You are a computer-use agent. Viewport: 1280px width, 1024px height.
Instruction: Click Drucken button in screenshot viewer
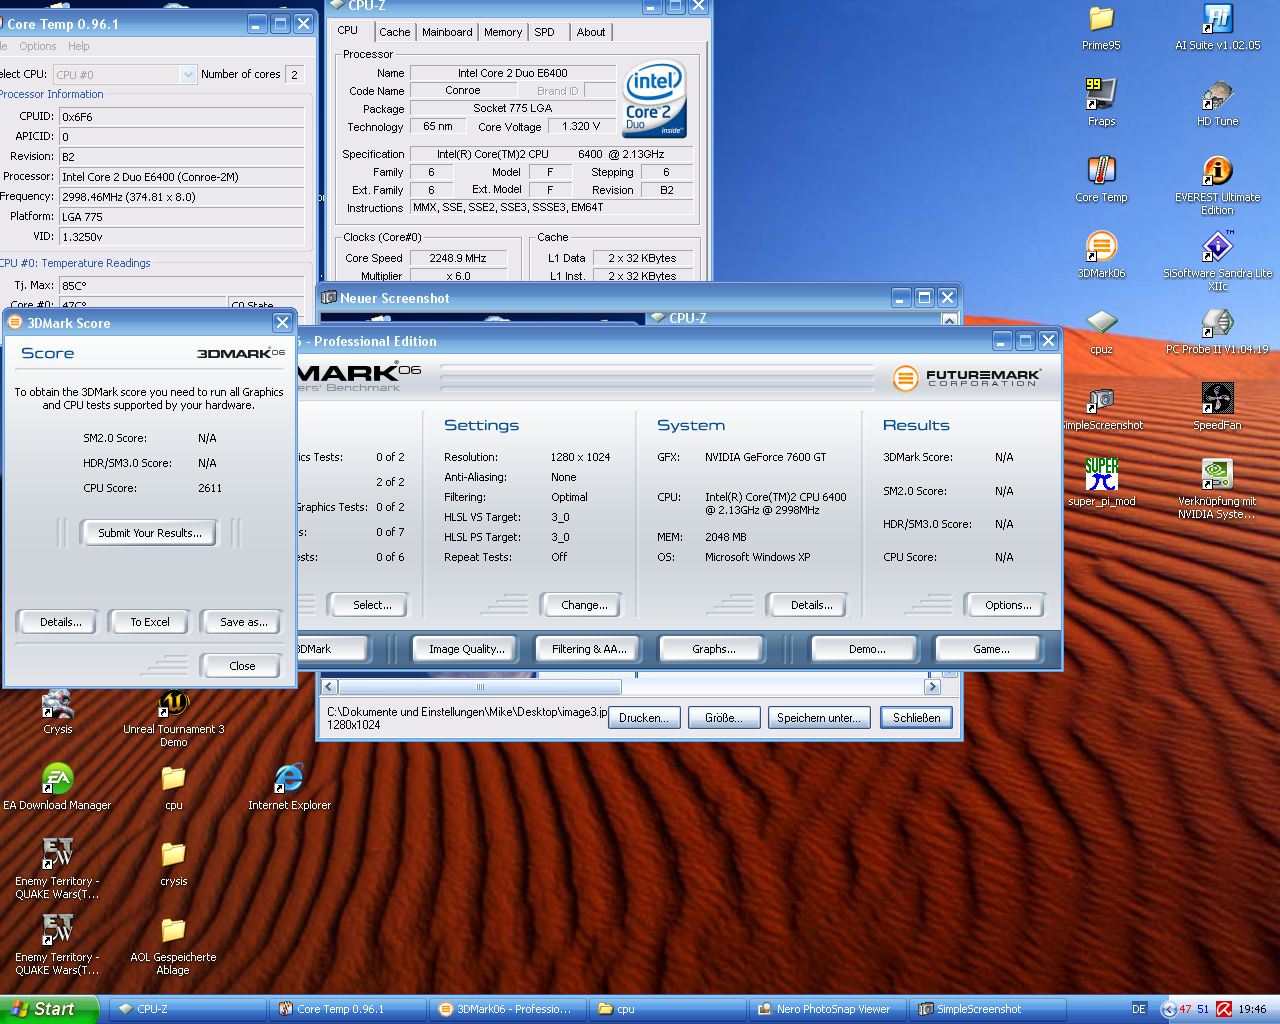(x=644, y=718)
